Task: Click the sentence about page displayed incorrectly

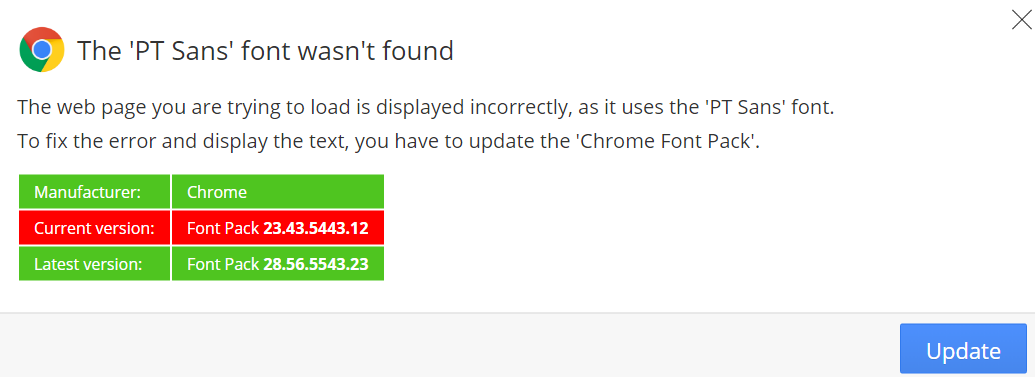Action: click(x=426, y=107)
